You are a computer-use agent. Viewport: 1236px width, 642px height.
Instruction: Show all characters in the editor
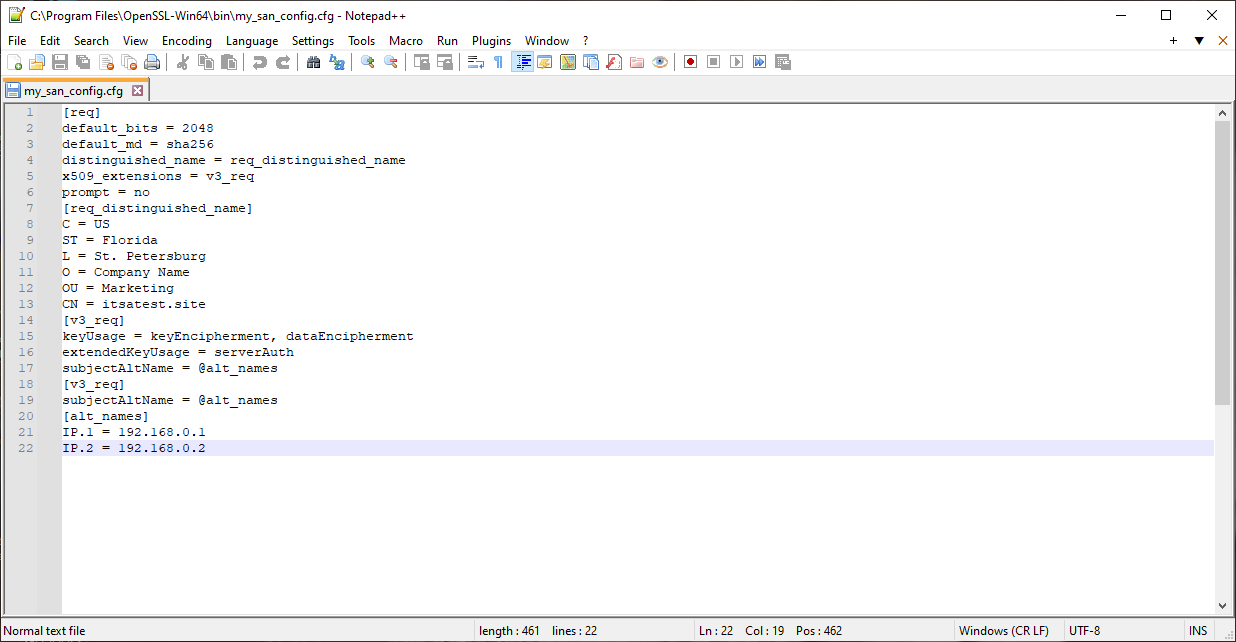[x=497, y=61]
